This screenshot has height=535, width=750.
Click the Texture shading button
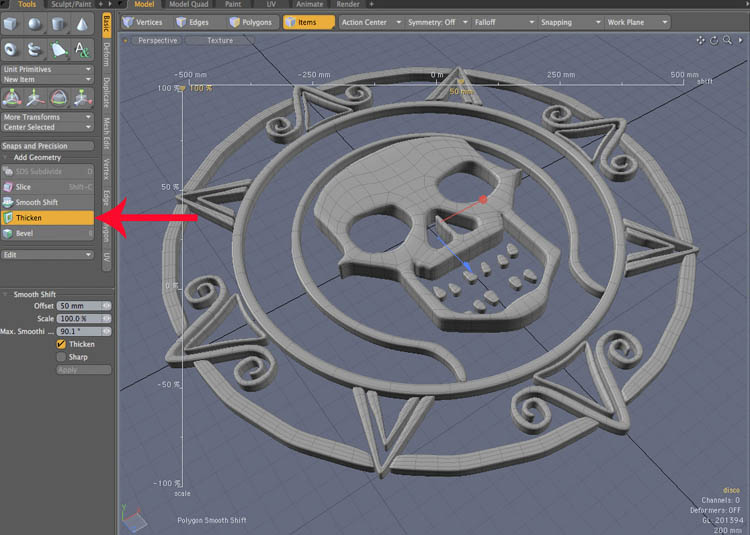(x=220, y=41)
